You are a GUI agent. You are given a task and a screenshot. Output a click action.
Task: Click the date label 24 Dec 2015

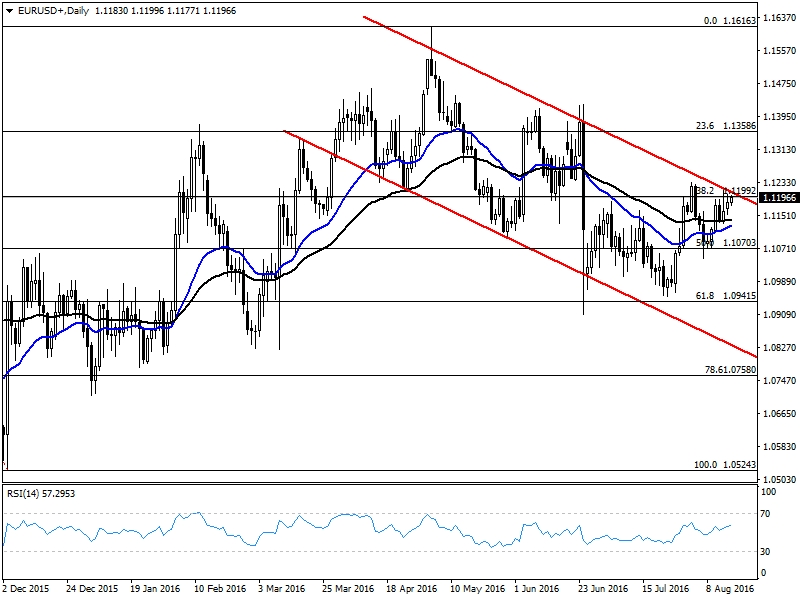(x=92, y=588)
